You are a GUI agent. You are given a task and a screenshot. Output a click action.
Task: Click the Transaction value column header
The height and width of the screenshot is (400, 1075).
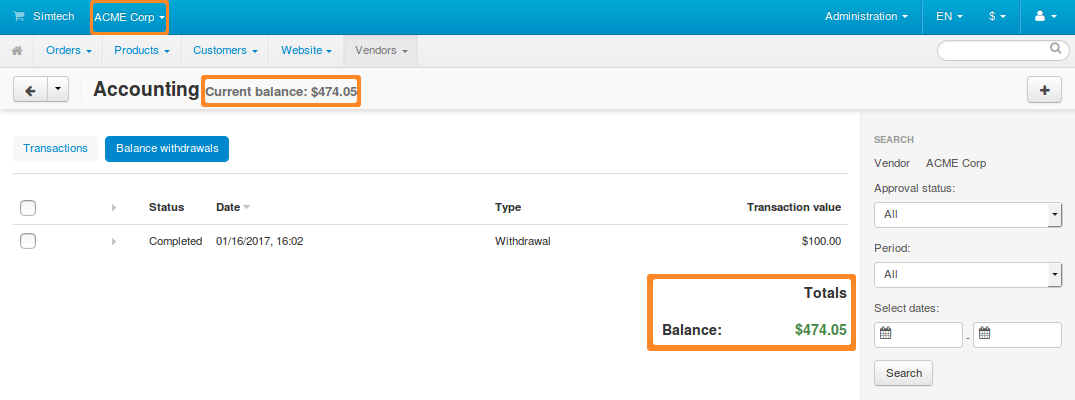pyautogui.click(x=794, y=207)
